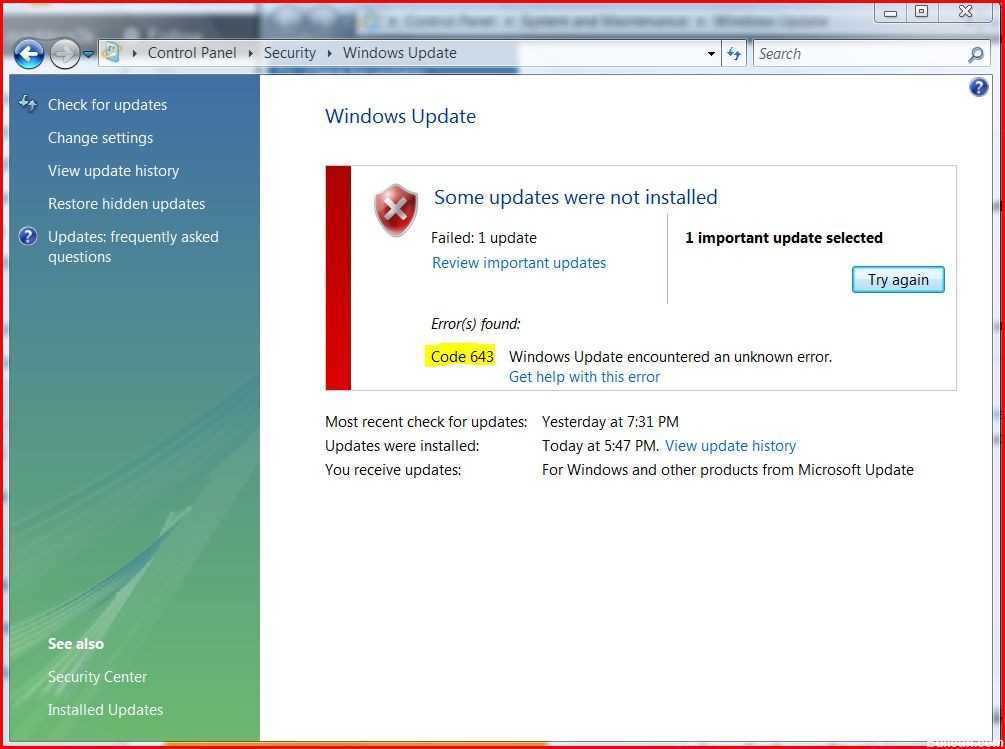1005x749 pixels.
Task: Expand arrow before Control Panel breadcrumb
Action: pyautogui.click(x=135, y=53)
